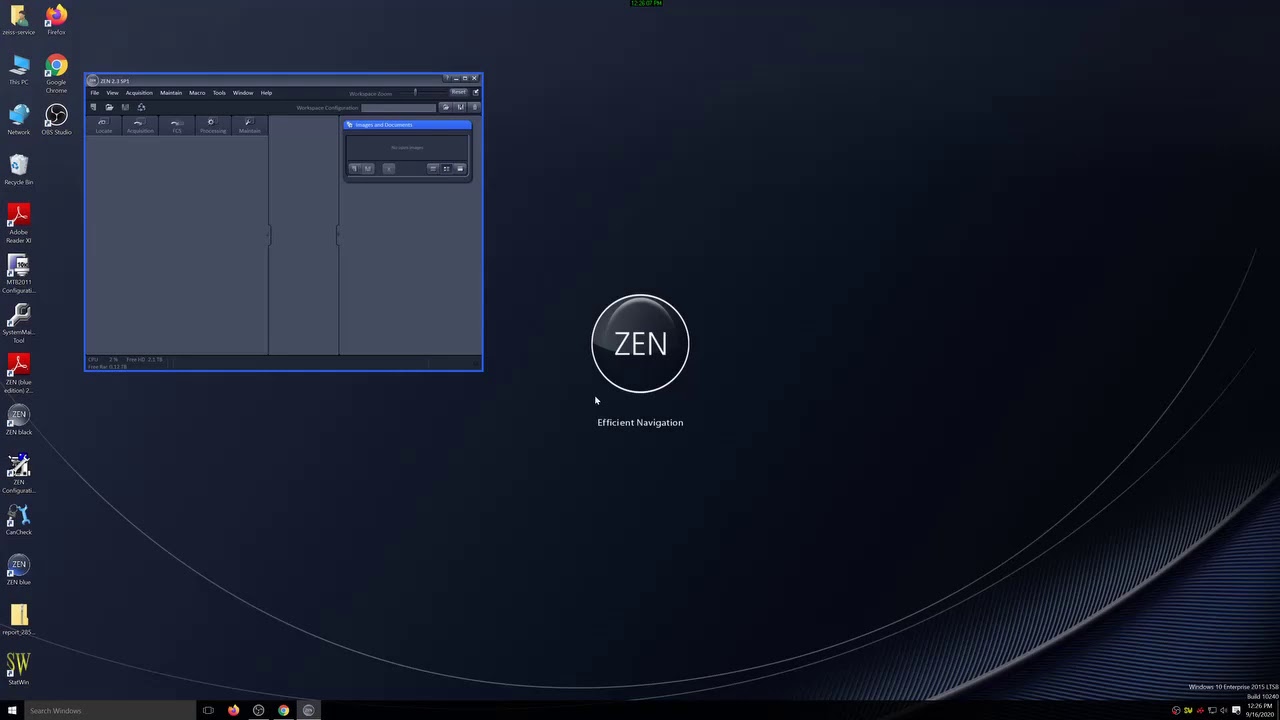This screenshot has height=720, width=1280.
Task: Load a workspace configuration via folder icon
Action: click(446, 107)
